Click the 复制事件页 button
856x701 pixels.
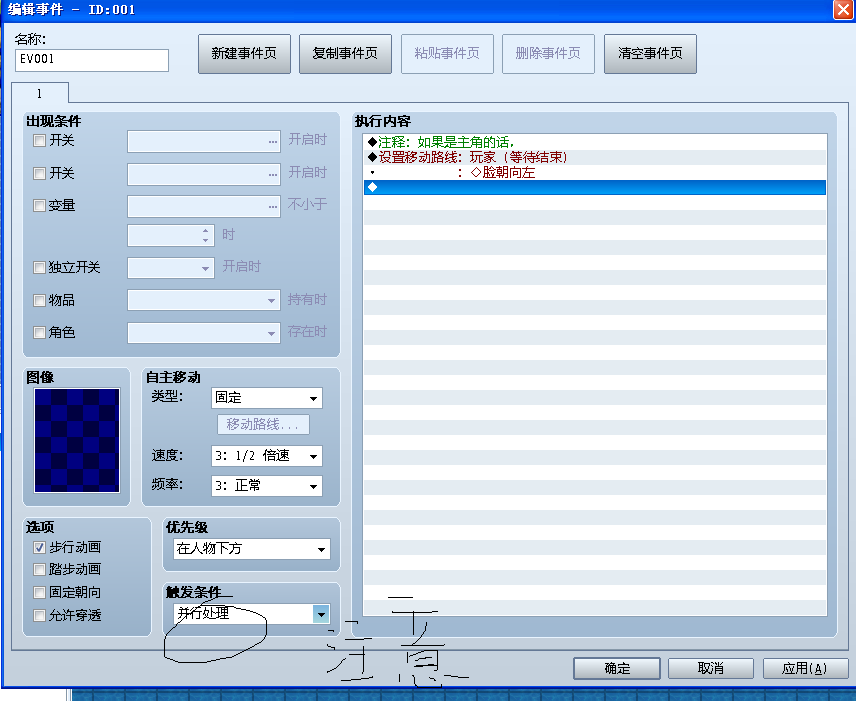(x=345, y=54)
